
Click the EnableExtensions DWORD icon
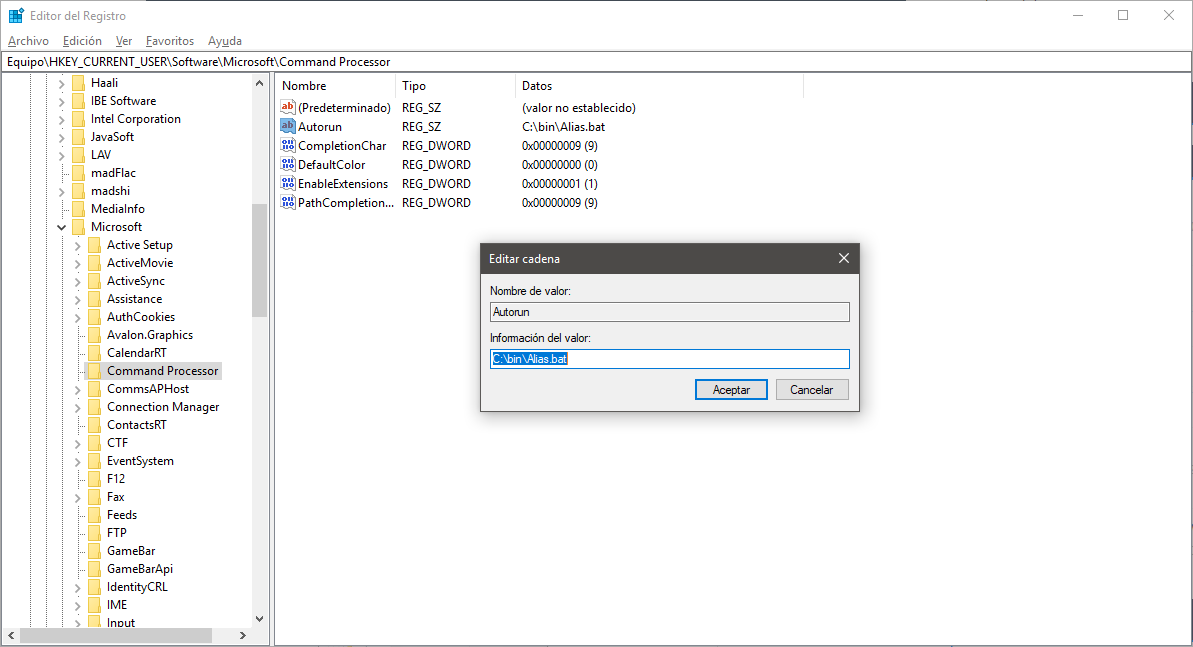288,183
